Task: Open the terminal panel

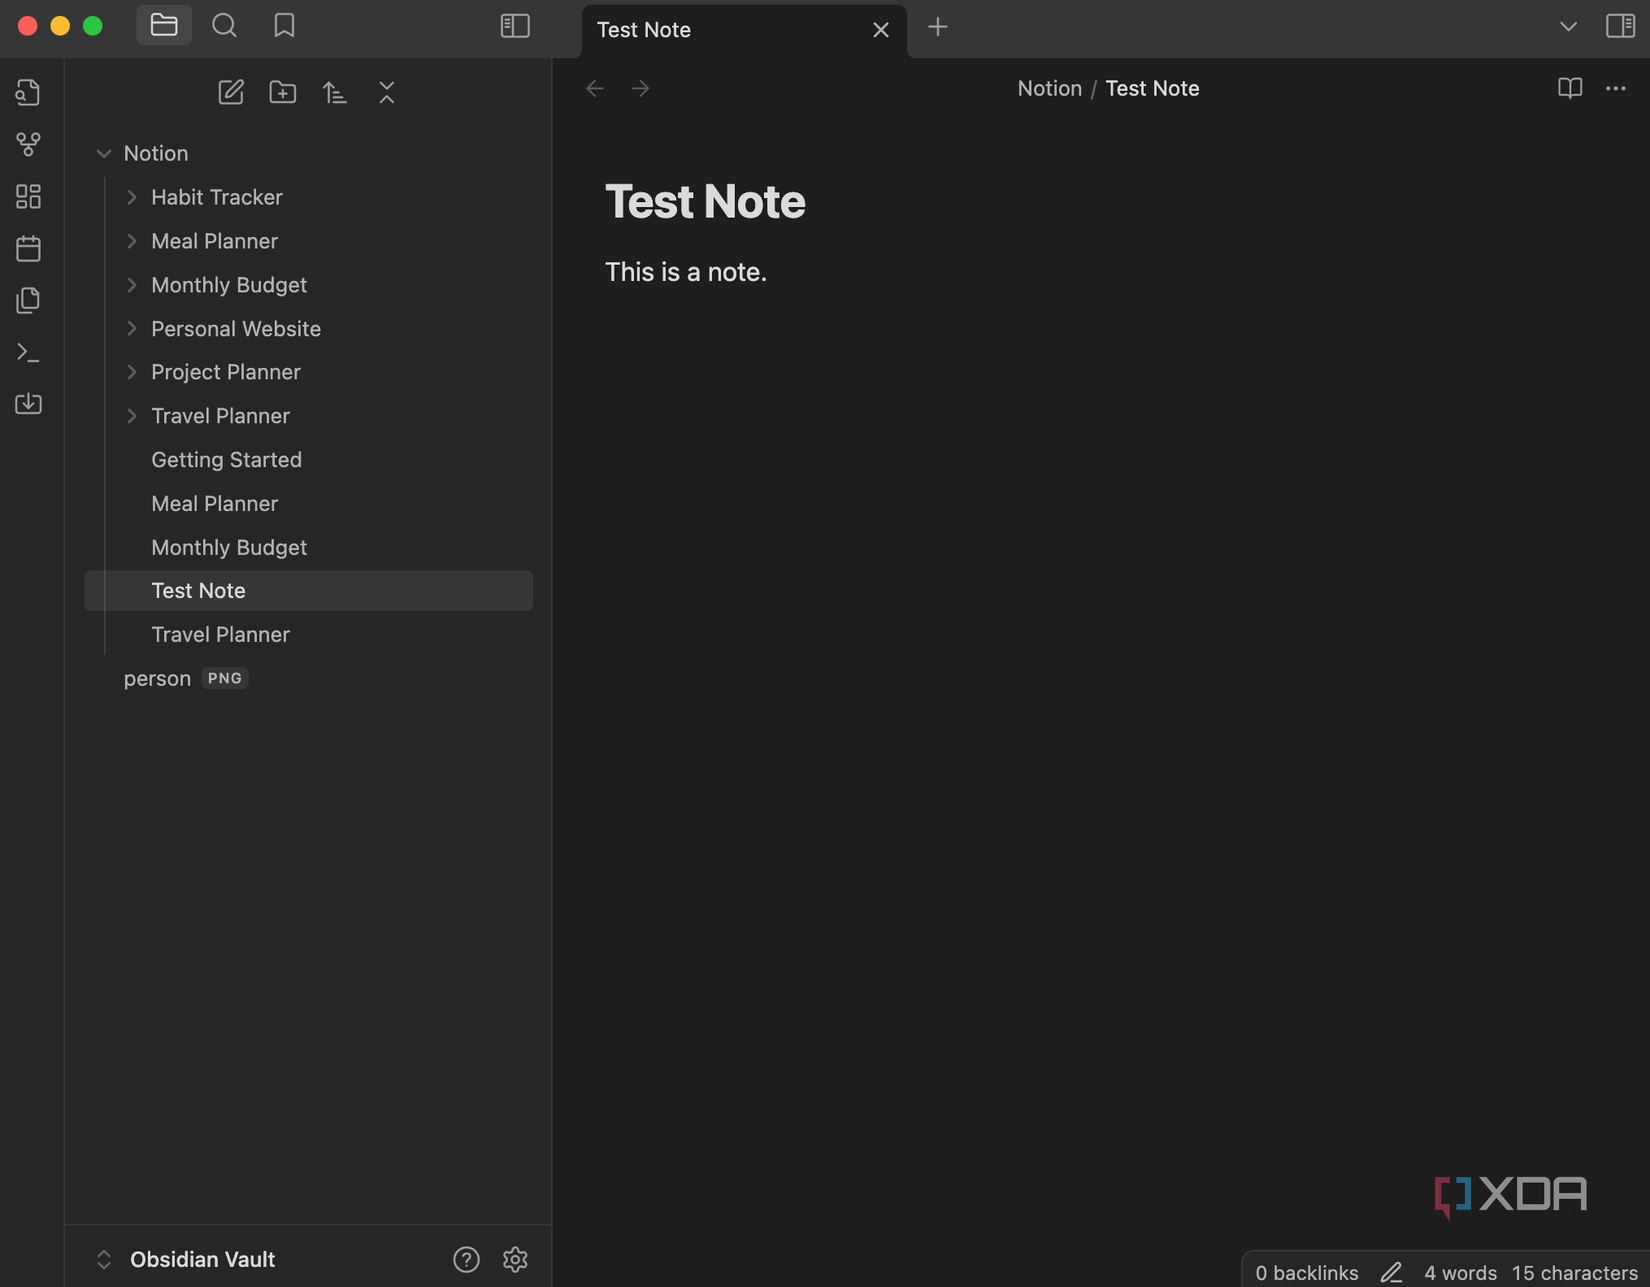Action: (28, 351)
